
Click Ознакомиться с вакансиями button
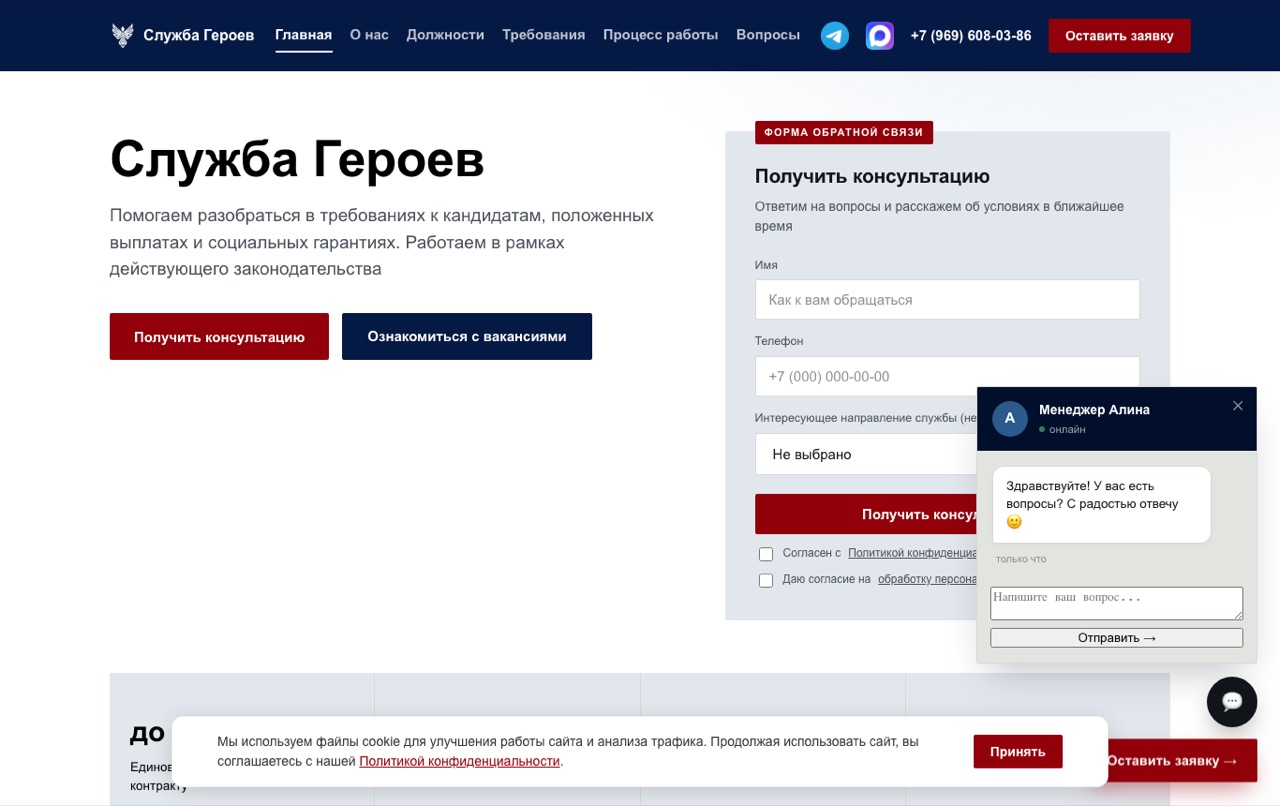click(467, 337)
